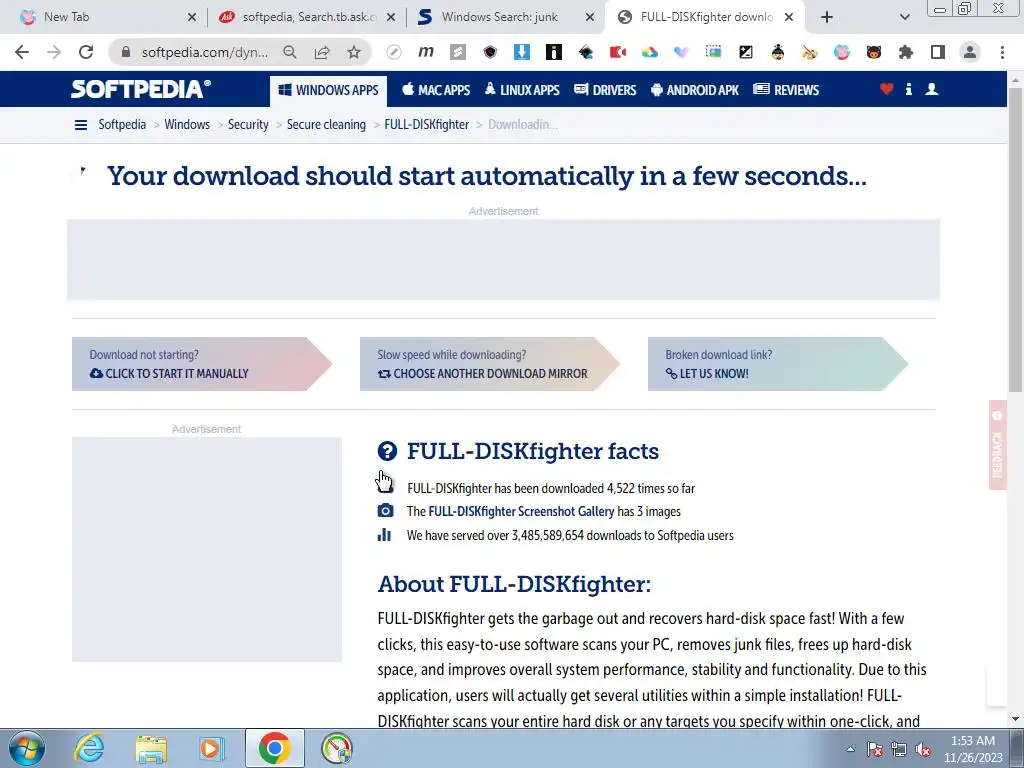Open a new browser tab with plus button
The image size is (1024, 768).
827,17
